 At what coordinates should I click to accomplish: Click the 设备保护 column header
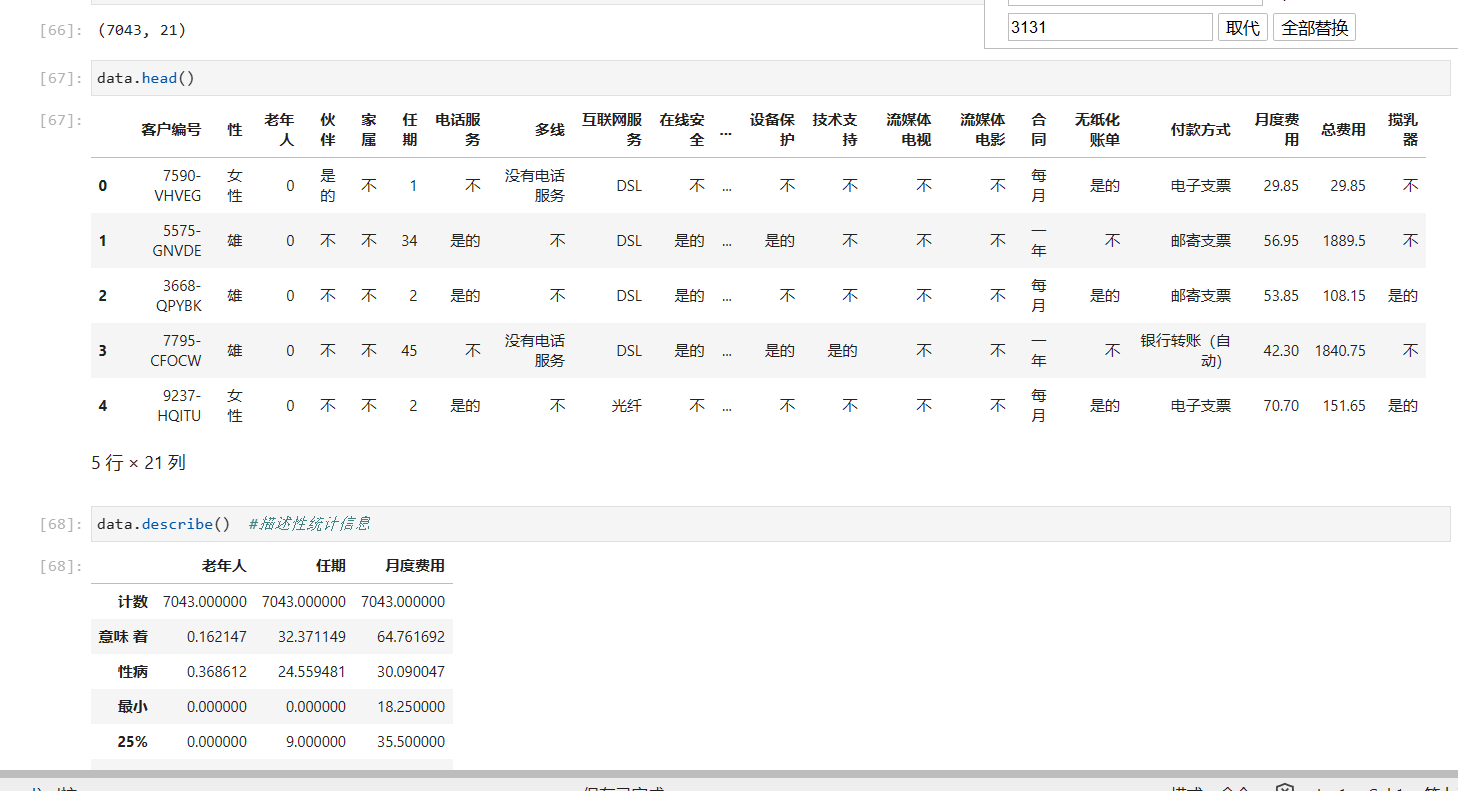point(772,129)
